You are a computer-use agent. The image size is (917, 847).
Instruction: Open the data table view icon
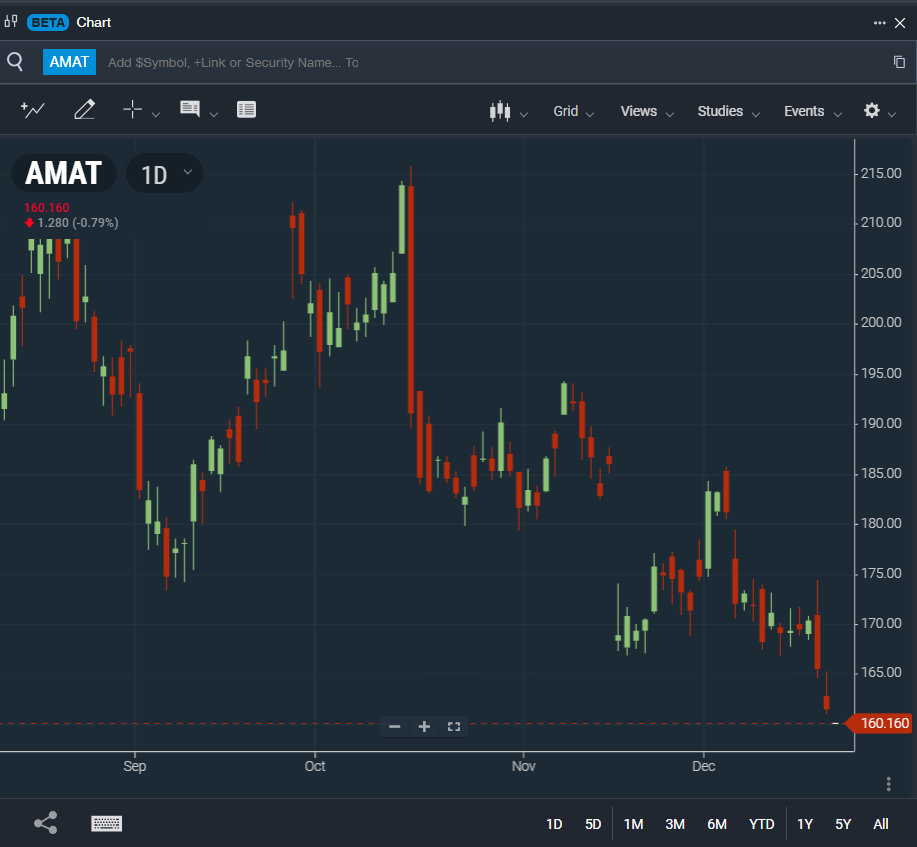[x=246, y=109]
